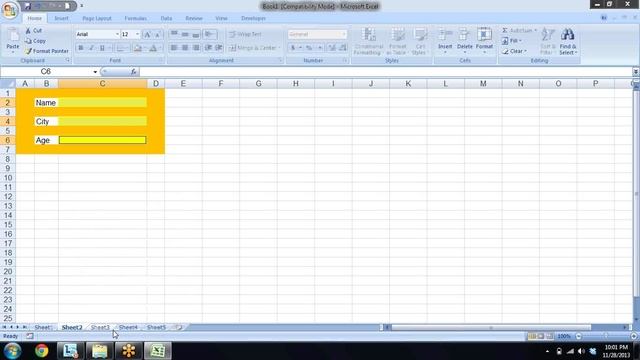This screenshot has height=360, width=640.
Task: Click the Insert cells button
Action: pos(445,41)
